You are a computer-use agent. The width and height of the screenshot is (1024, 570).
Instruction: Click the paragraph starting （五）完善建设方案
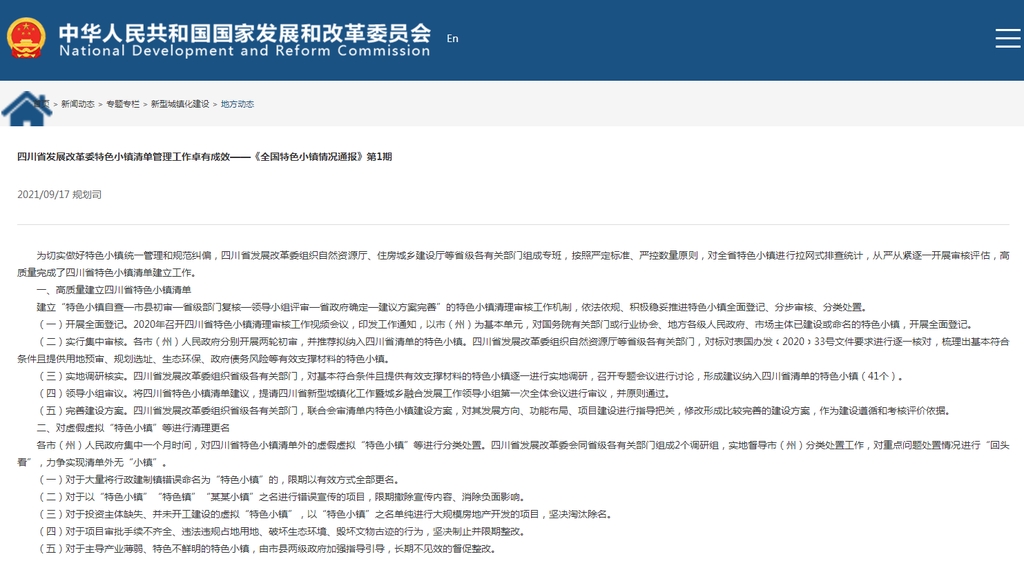pos(500,410)
